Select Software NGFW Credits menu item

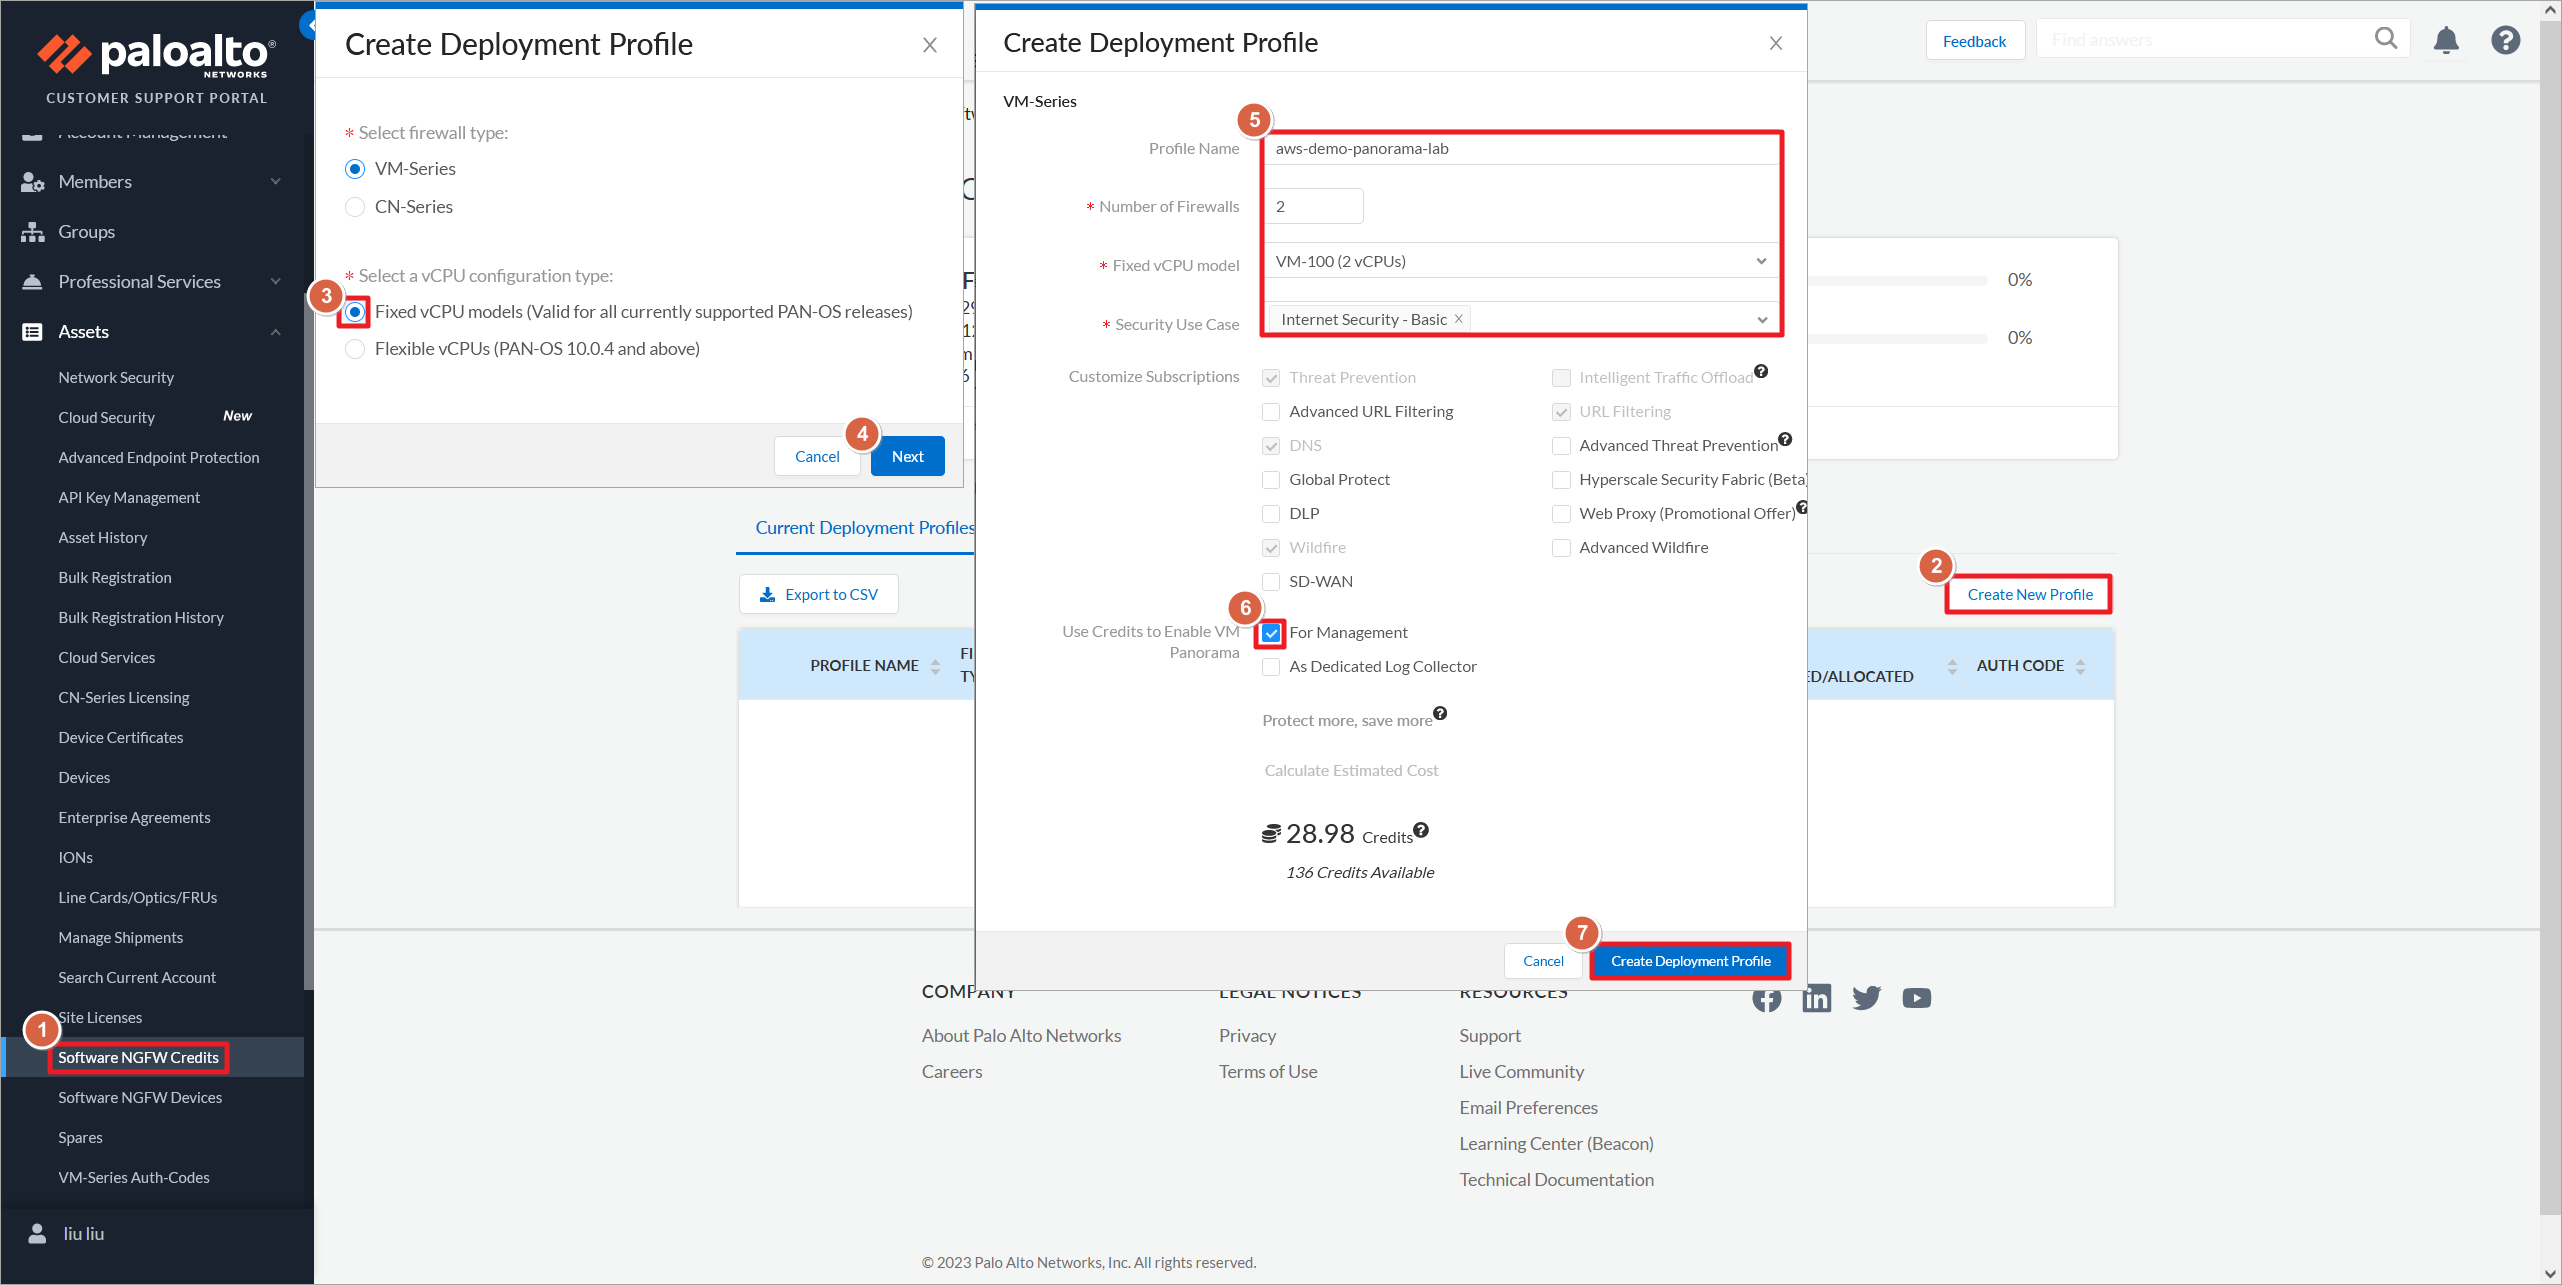[138, 1056]
